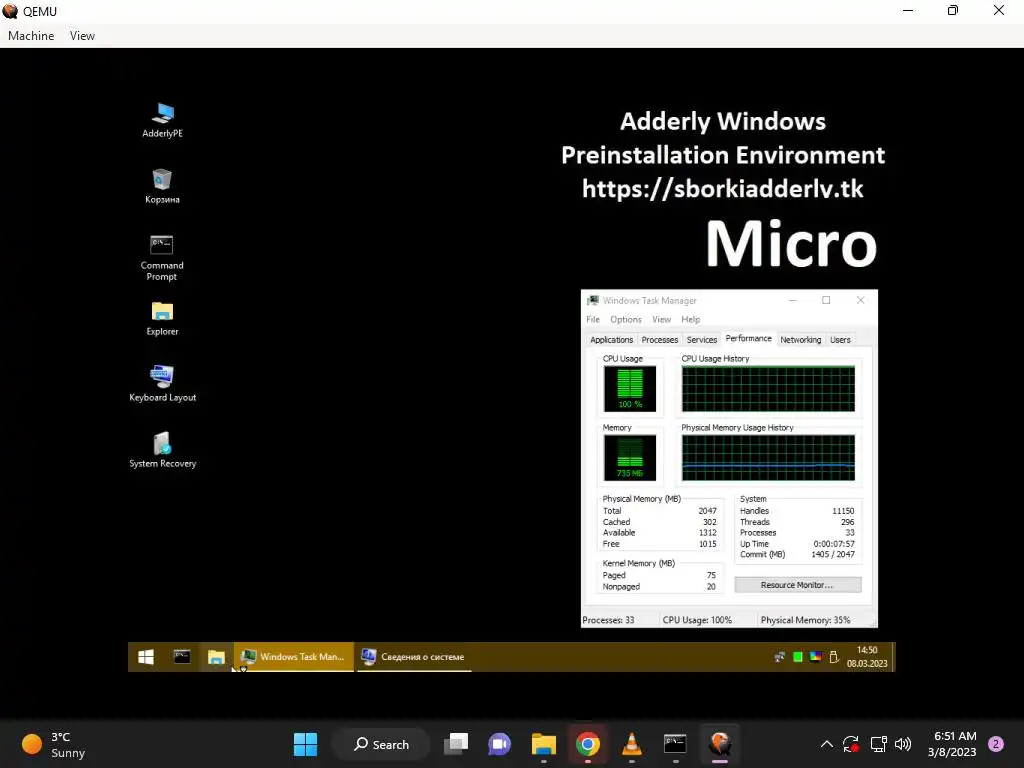Viewport: 1024px width, 768px height.
Task: Open File Explorer on host taskbar
Action: [x=543, y=744]
